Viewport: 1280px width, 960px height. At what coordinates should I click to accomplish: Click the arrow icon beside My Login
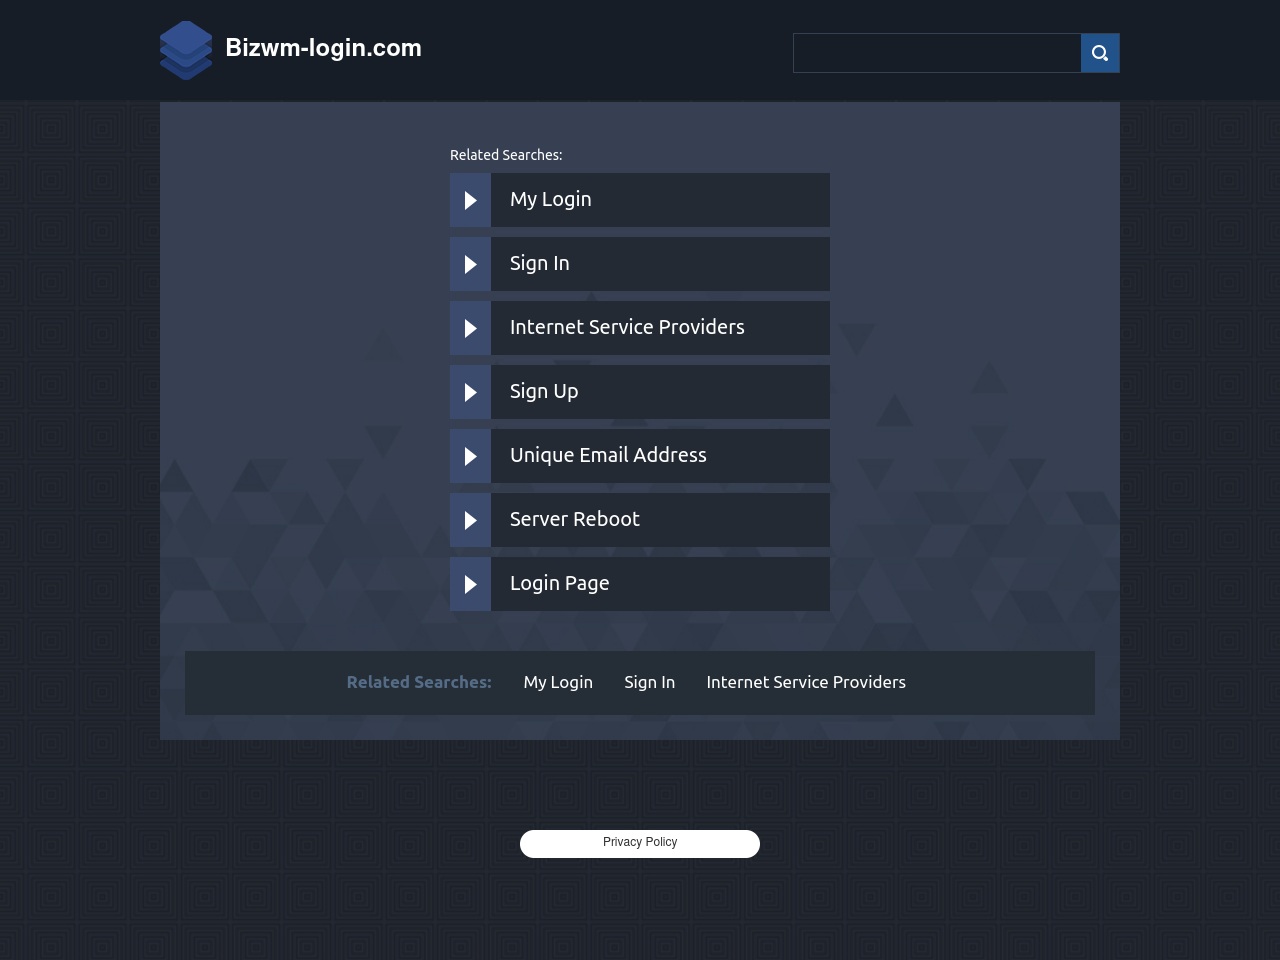[470, 200]
